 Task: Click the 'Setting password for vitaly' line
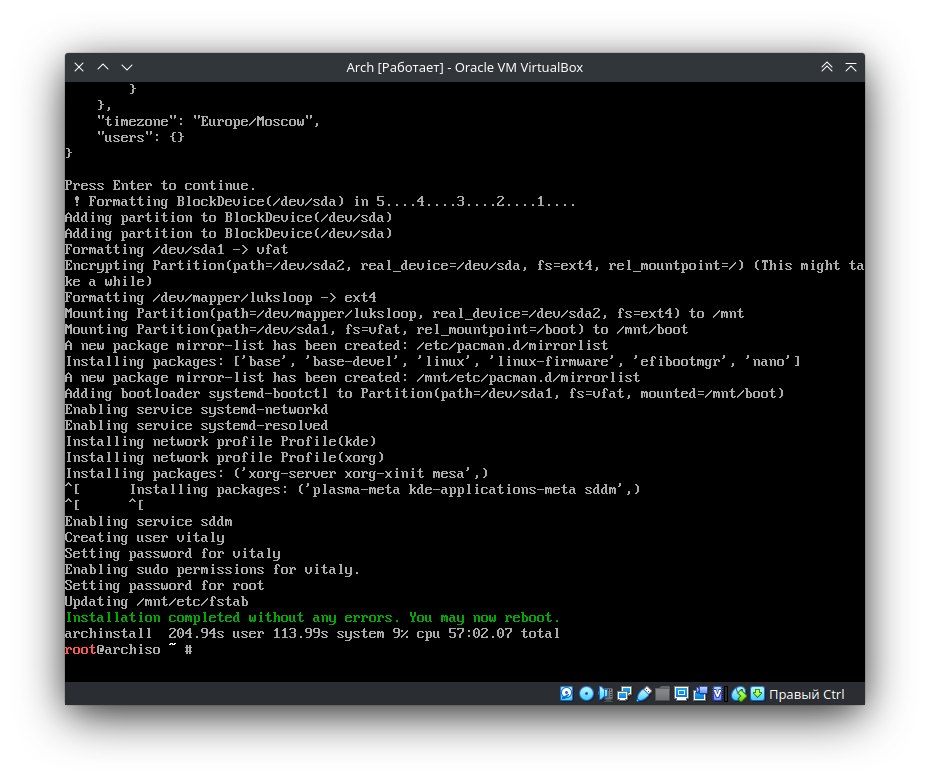coord(173,554)
